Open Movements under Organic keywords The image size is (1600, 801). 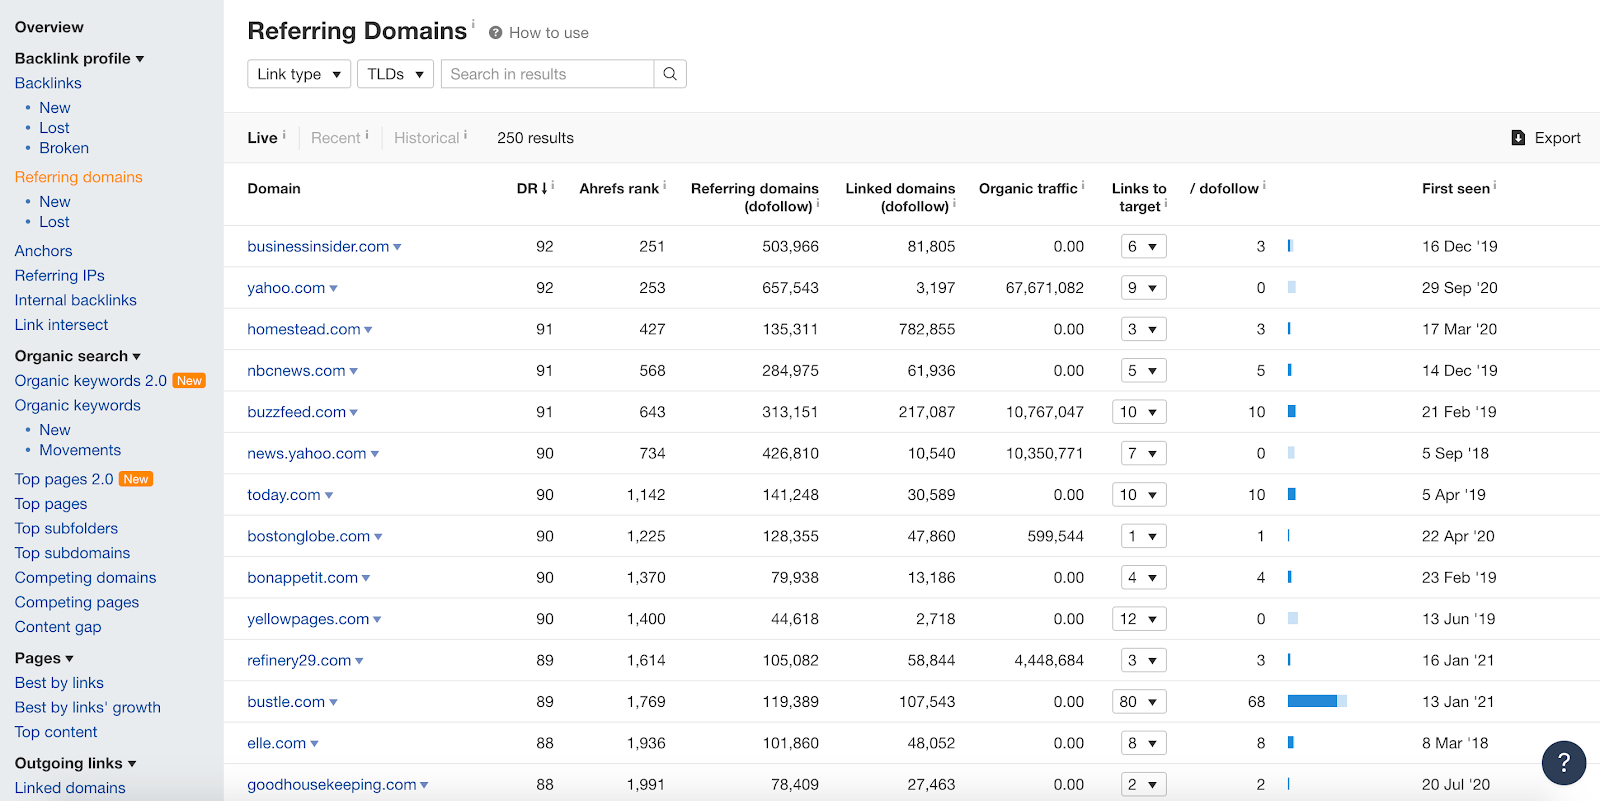(x=80, y=450)
